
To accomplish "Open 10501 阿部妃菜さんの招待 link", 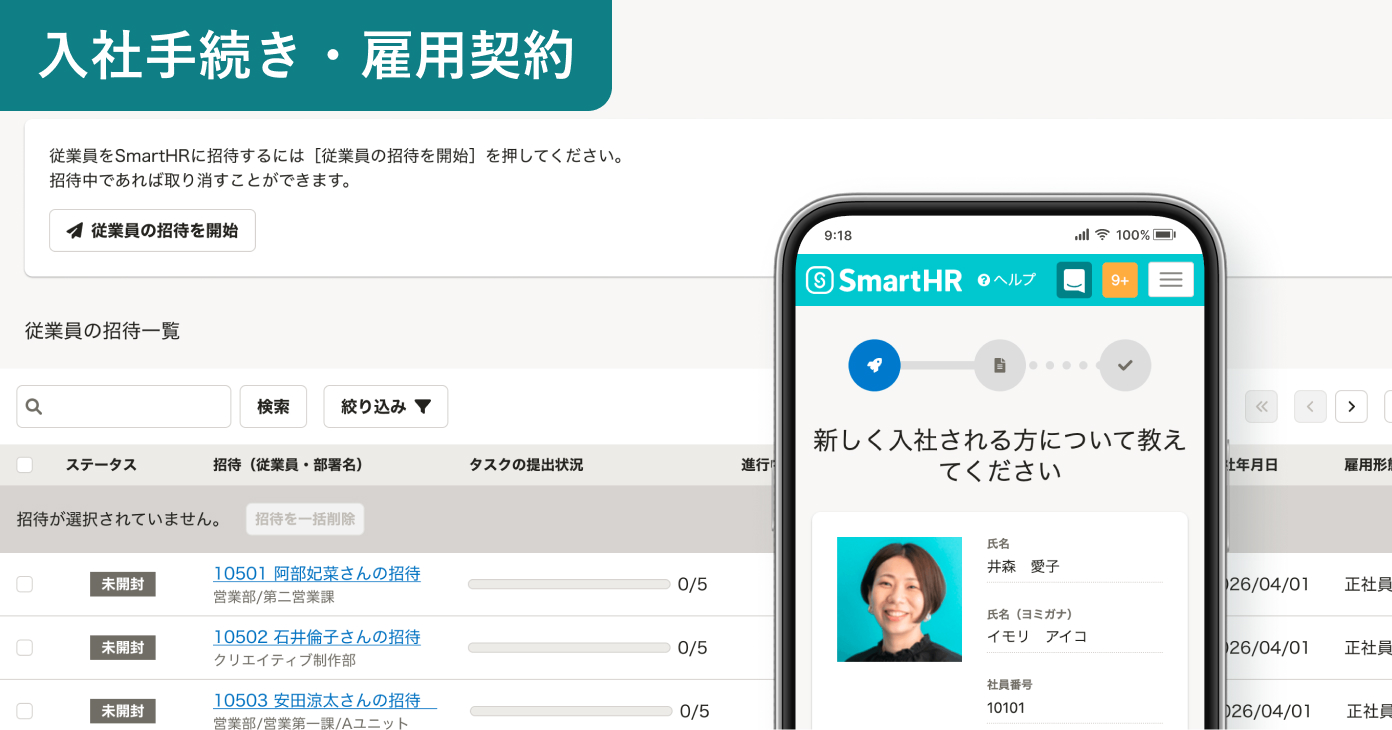I will (x=317, y=574).
